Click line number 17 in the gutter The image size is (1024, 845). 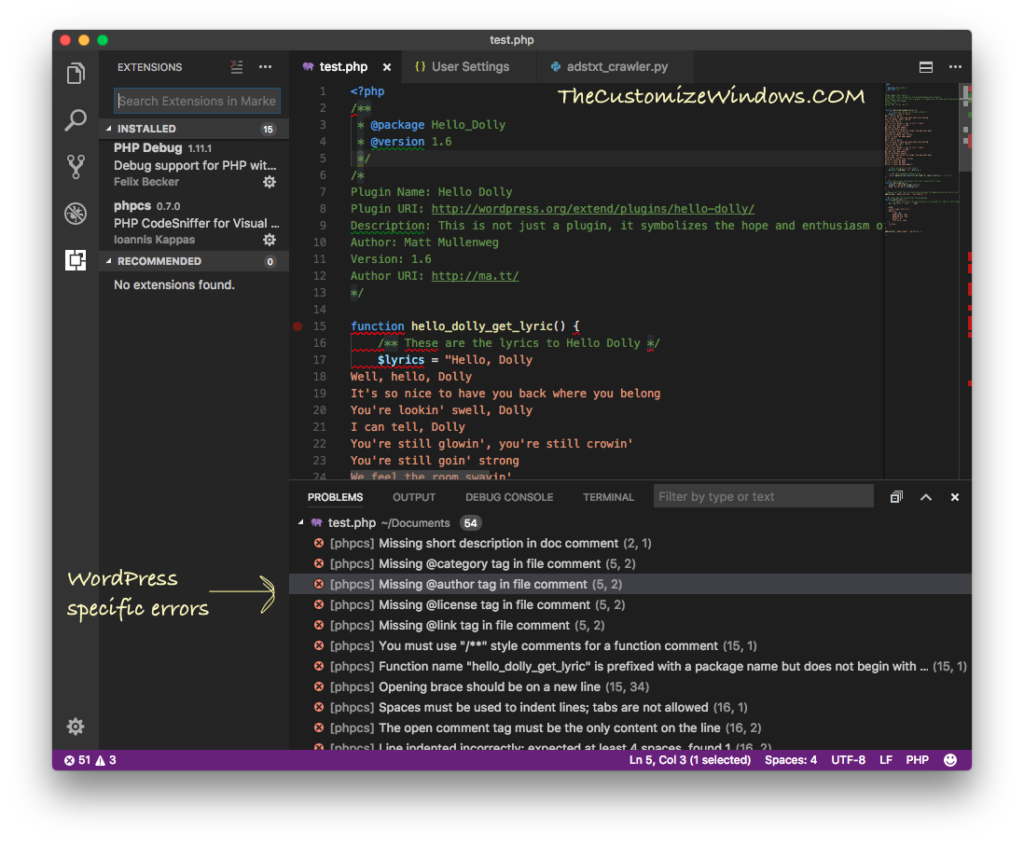tap(319, 360)
